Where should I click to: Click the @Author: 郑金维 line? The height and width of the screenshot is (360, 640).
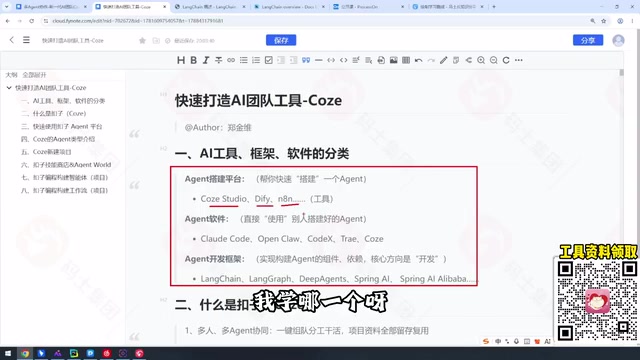(218, 128)
